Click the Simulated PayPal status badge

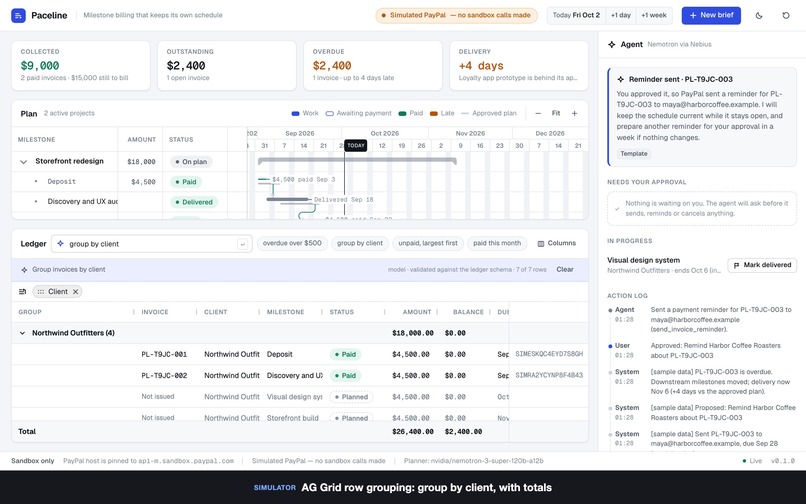(x=456, y=15)
